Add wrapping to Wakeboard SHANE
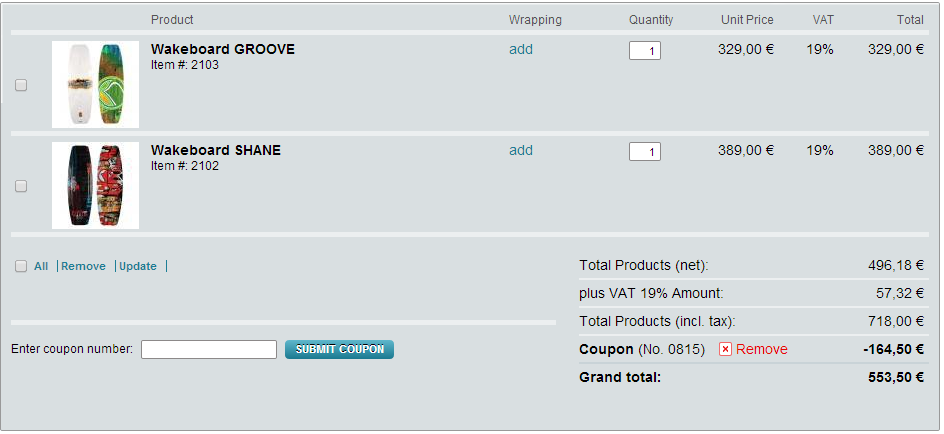 click(521, 150)
